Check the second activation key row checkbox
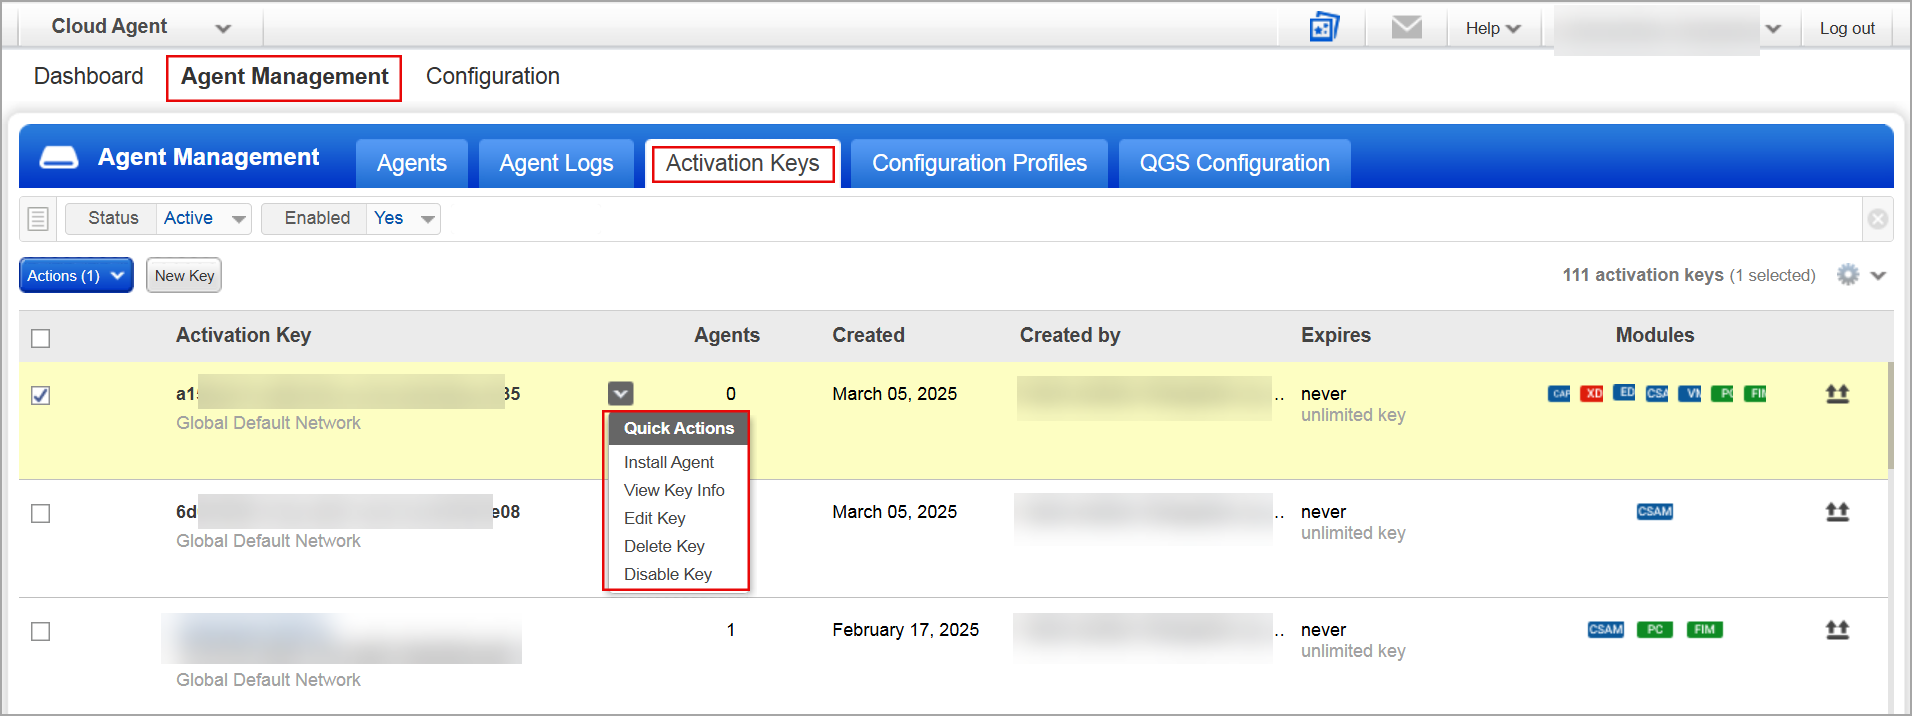 (41, 513)
